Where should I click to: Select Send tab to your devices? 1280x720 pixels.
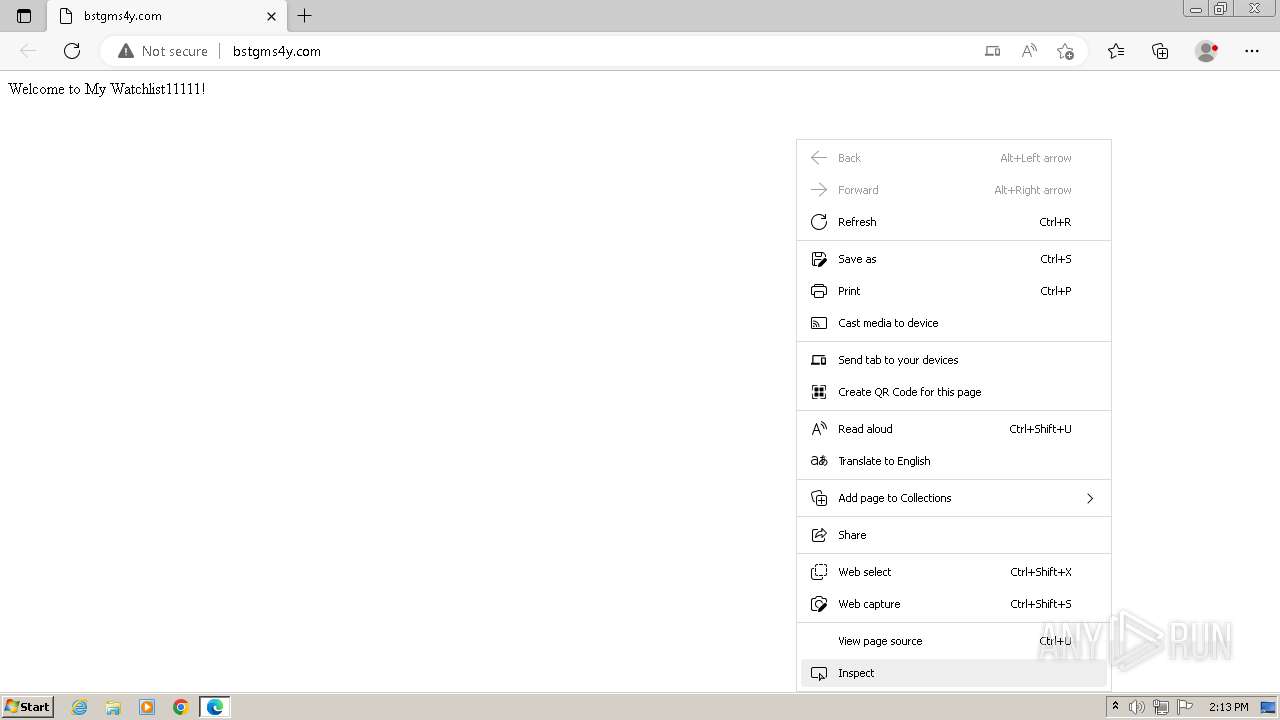pyautogui.click(x=954, y=360)
